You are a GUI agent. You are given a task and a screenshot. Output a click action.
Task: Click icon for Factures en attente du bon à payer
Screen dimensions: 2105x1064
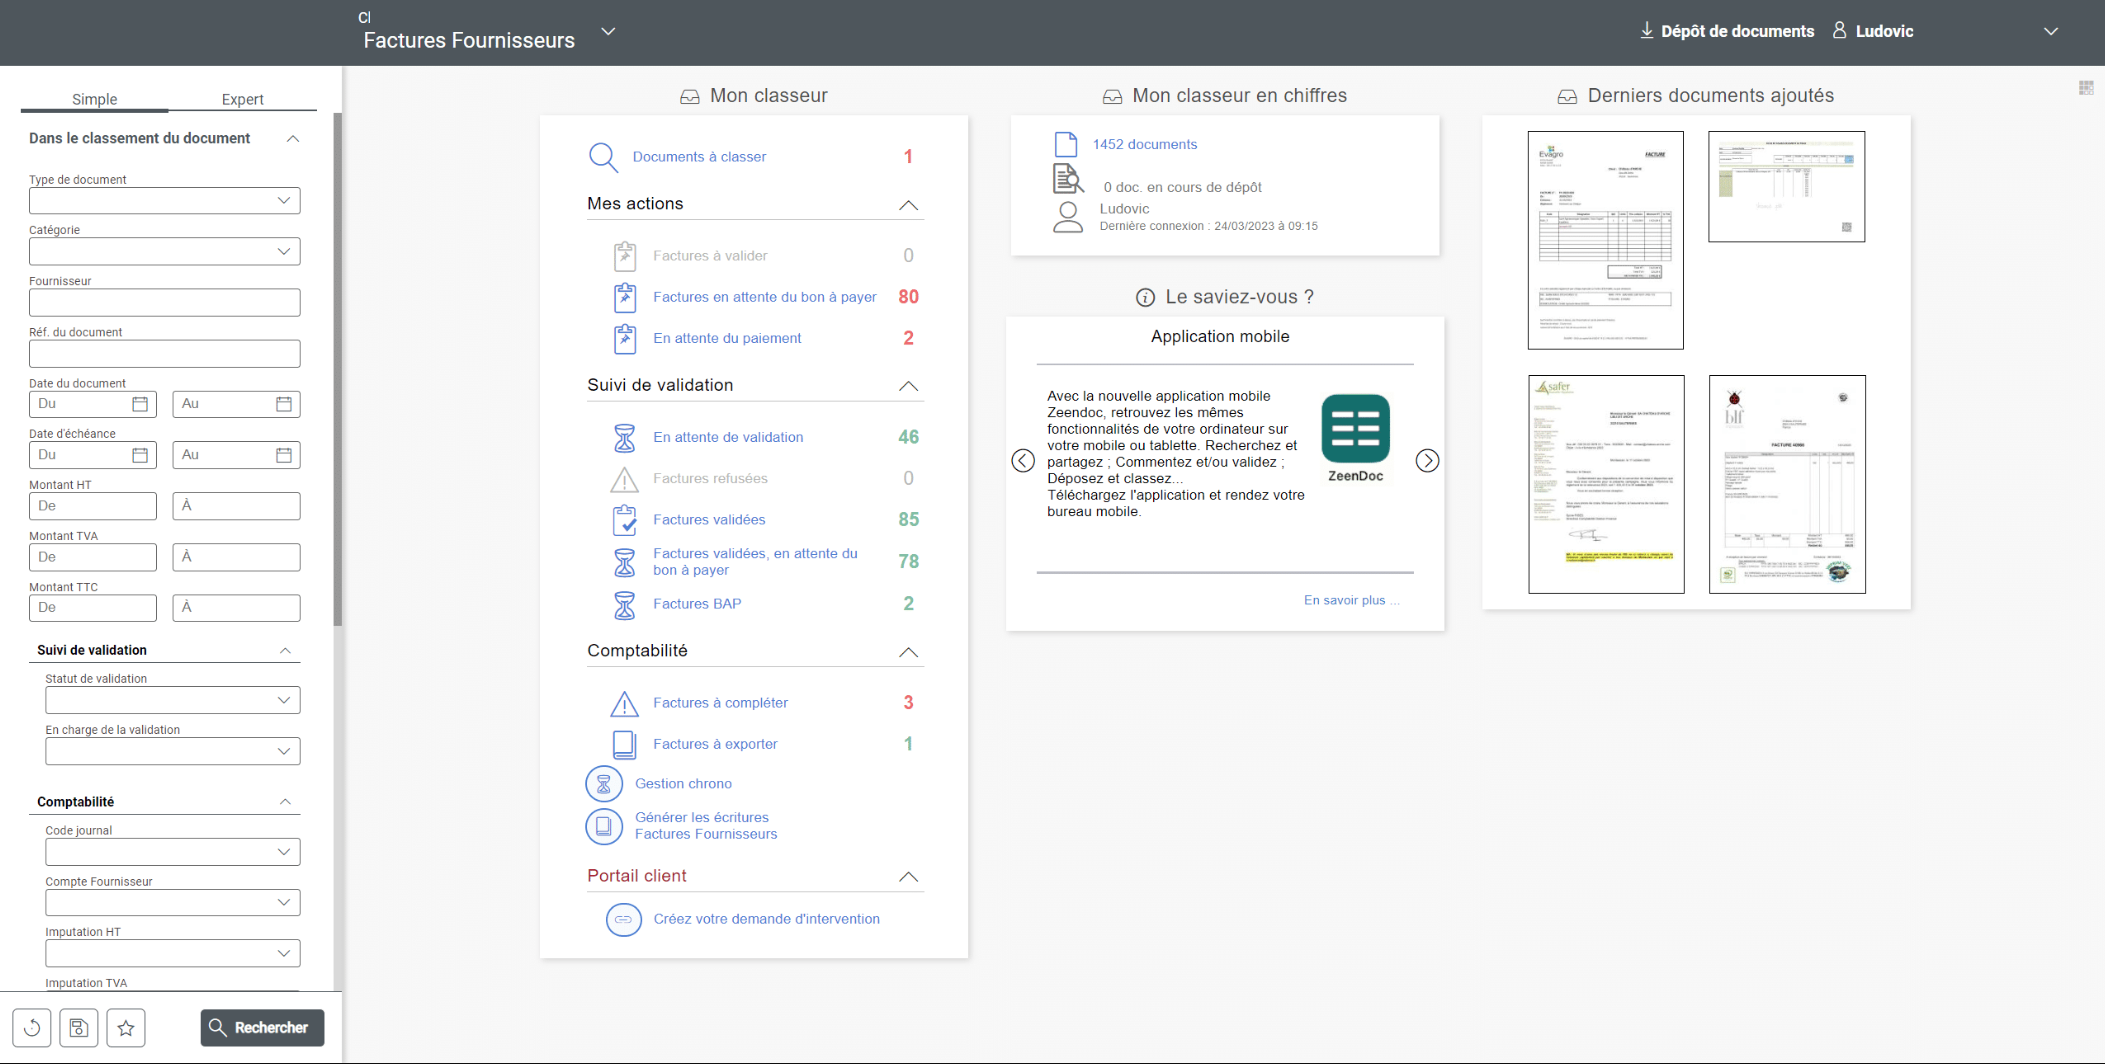pyautogui.click(x=625, y=297)
